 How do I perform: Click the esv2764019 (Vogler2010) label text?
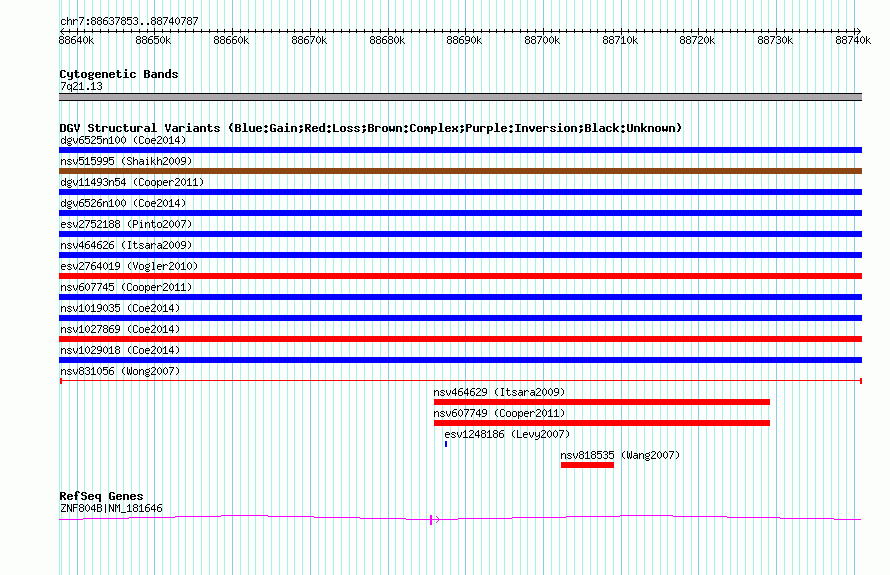(129, 266)
